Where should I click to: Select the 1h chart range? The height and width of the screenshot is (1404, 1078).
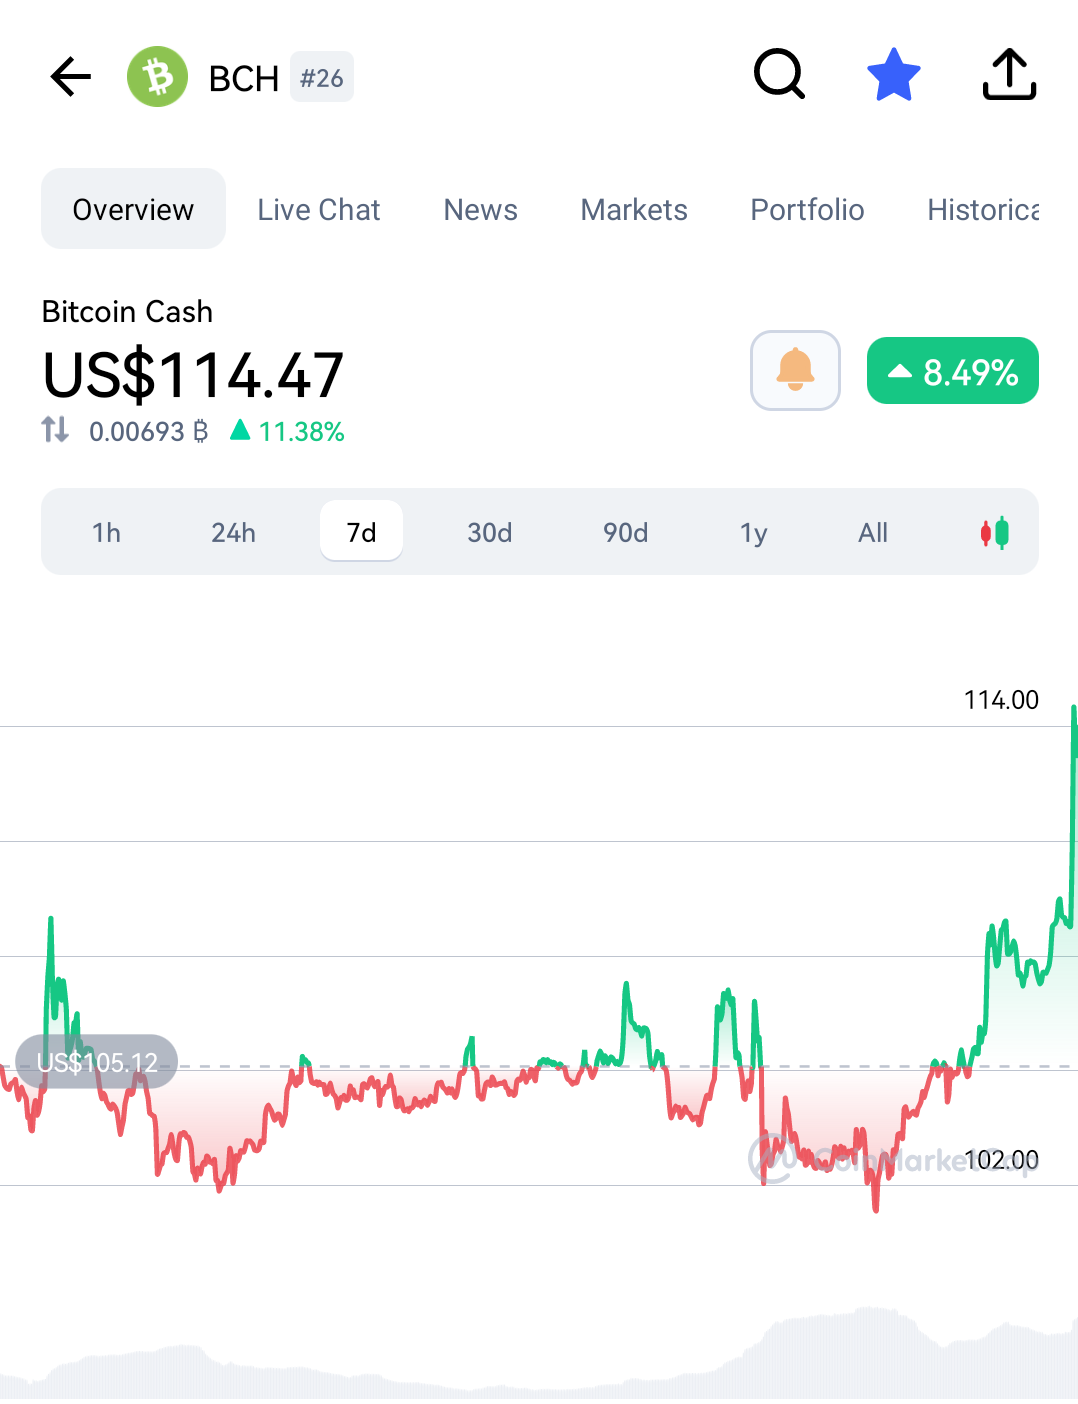click(x=107, y=532)
